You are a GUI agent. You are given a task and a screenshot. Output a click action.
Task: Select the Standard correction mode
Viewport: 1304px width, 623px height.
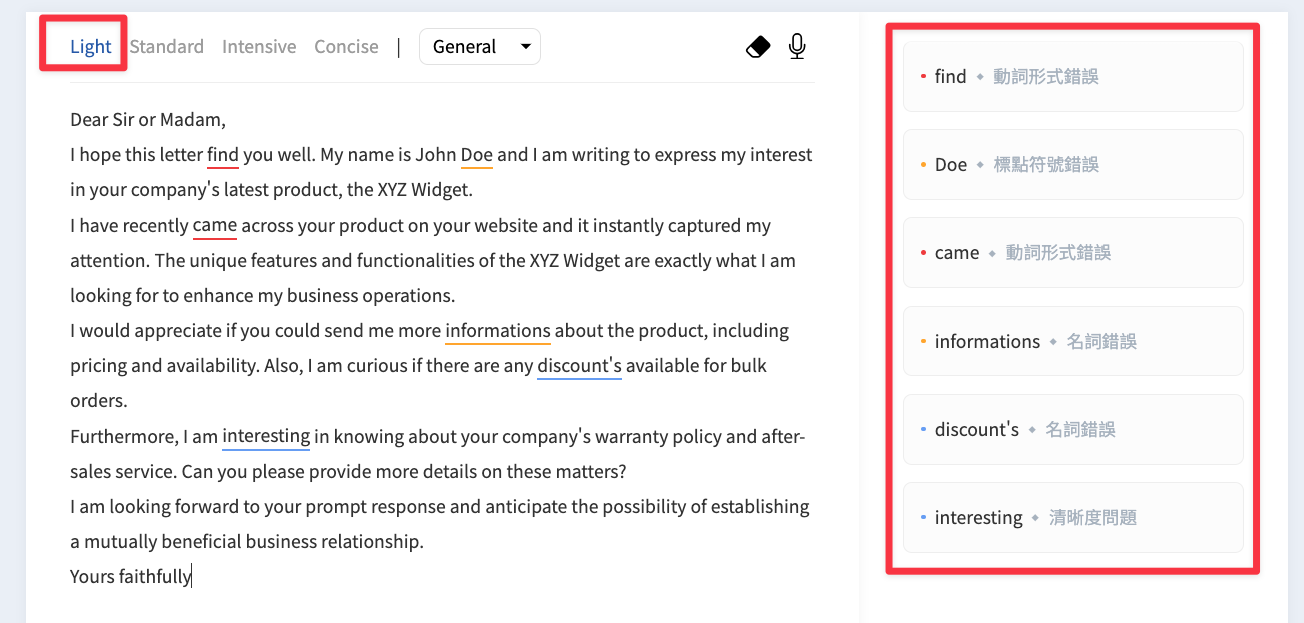[x=166, y=46]
